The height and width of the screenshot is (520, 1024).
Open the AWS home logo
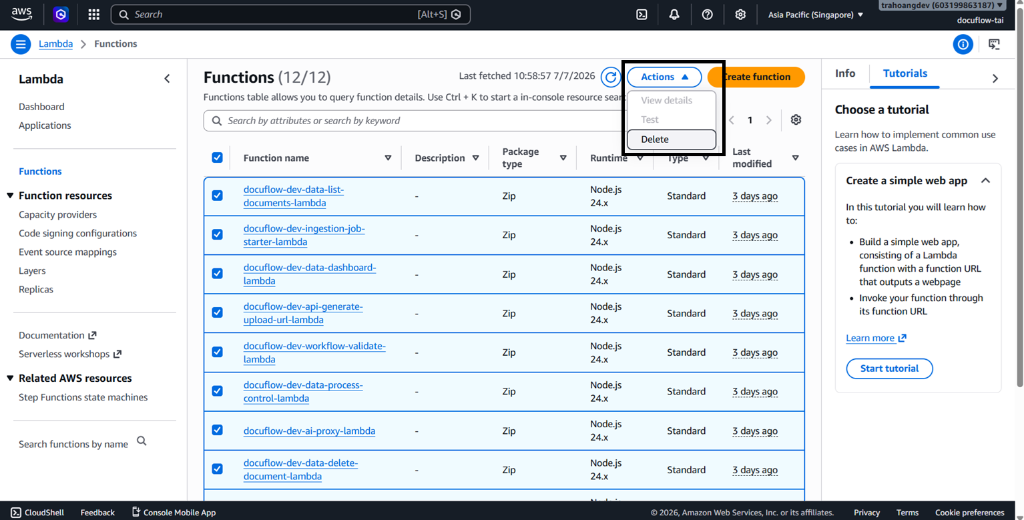(22, 14)
